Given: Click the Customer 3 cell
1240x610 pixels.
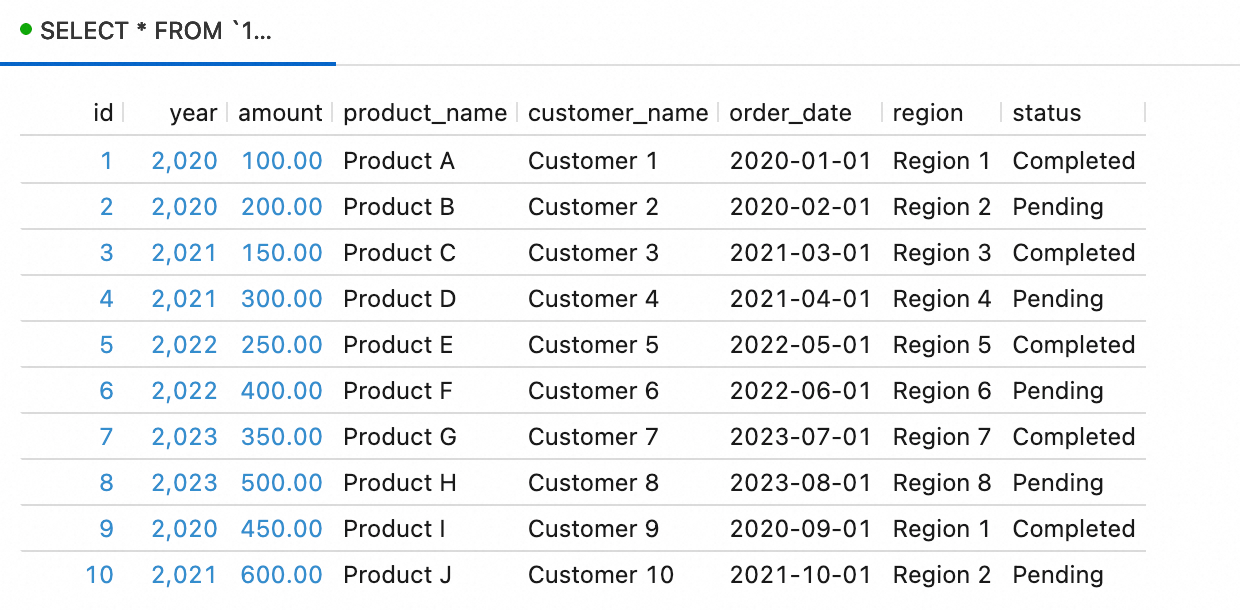Looking at the screenshot, I should click(x=593, y=253).
